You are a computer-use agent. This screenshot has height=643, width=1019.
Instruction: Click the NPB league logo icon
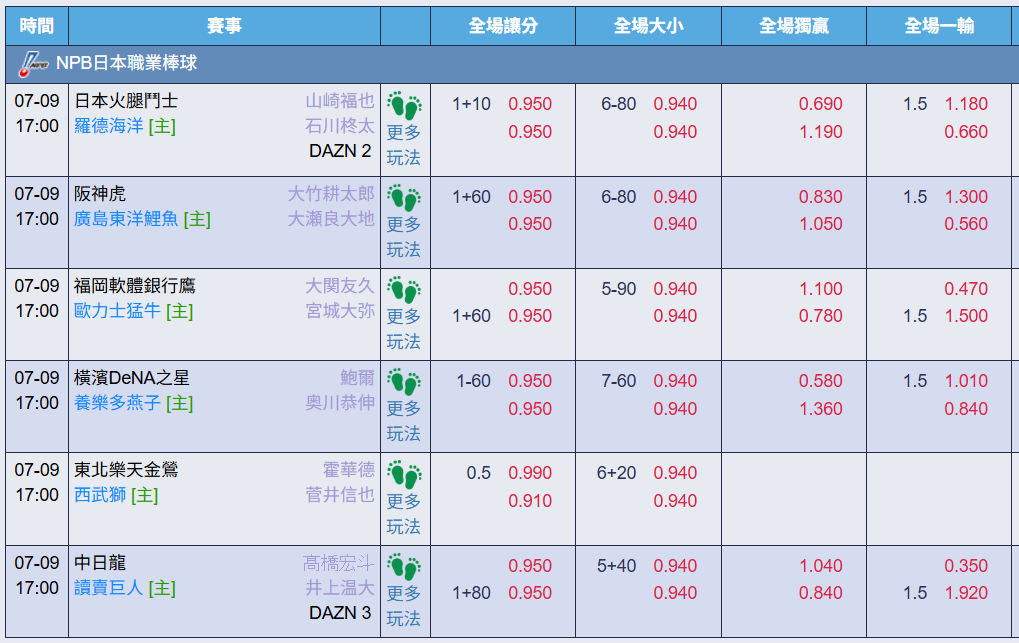[33, 63]
